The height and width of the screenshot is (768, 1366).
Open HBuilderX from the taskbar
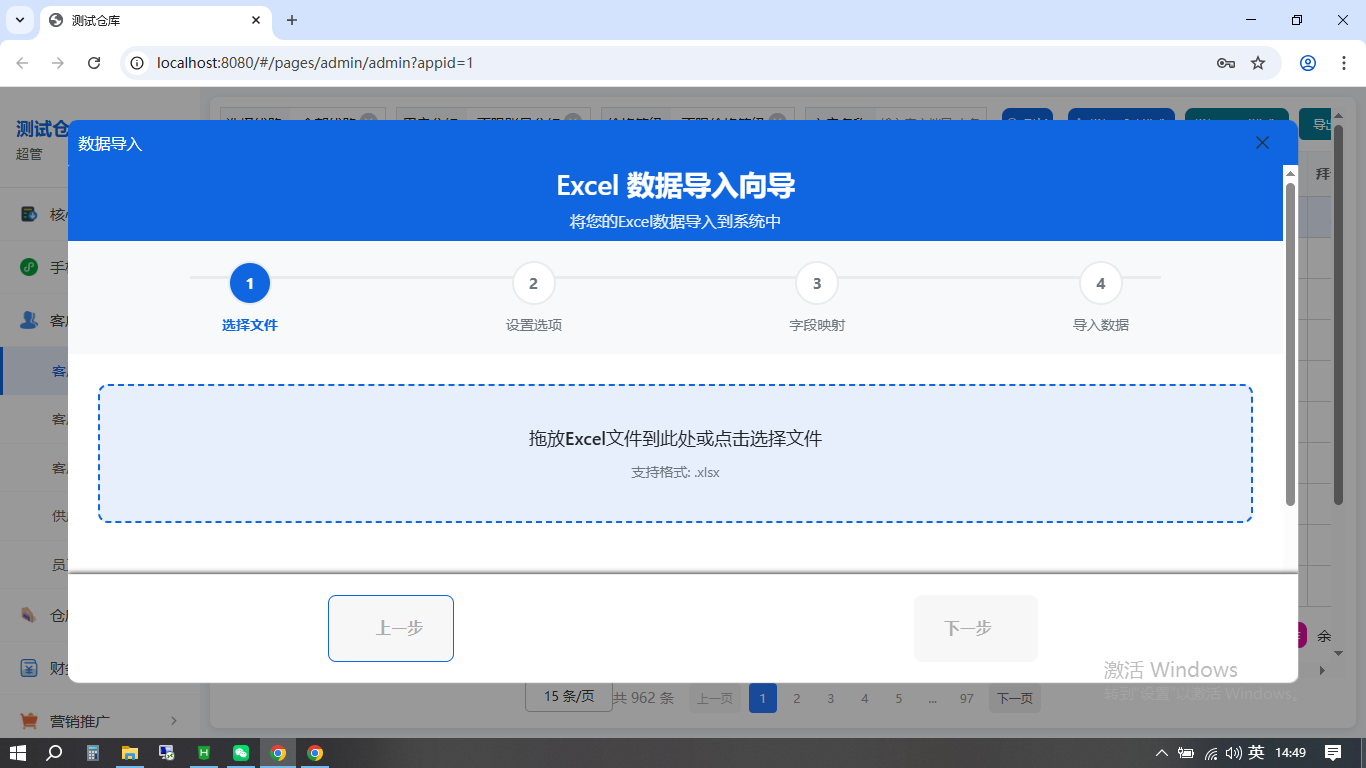(x=203, y=753)
